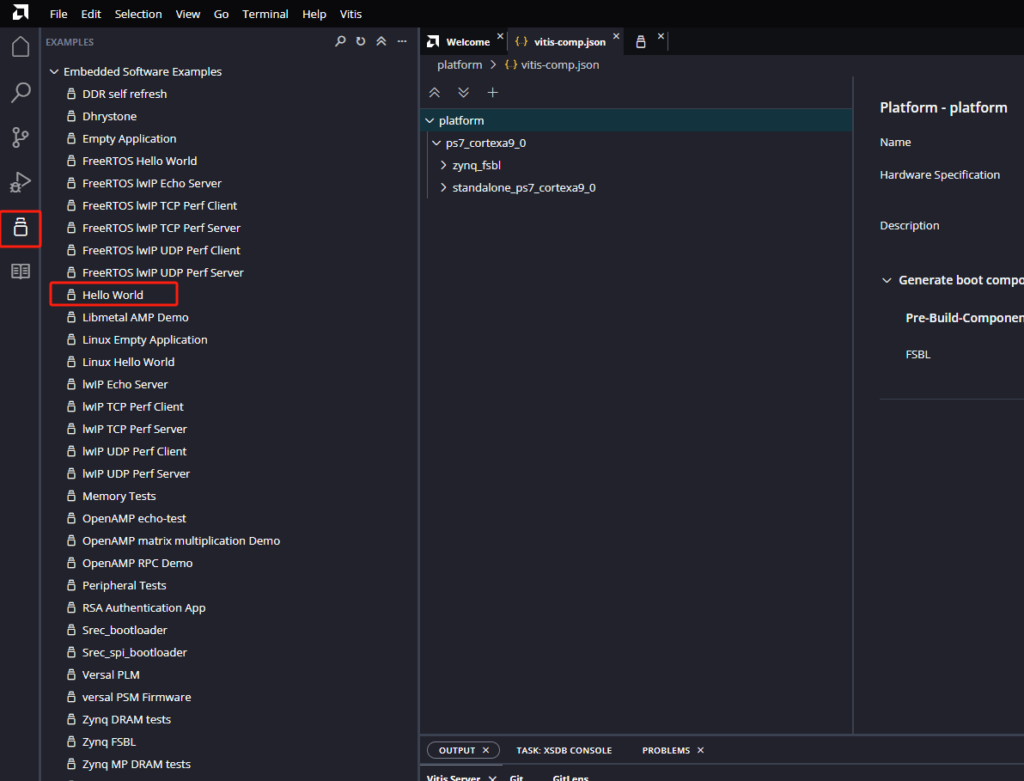Viewport: 1024px width, 781px height.
Task: Switch to the Welcome tab
Action: click(468, 42)
